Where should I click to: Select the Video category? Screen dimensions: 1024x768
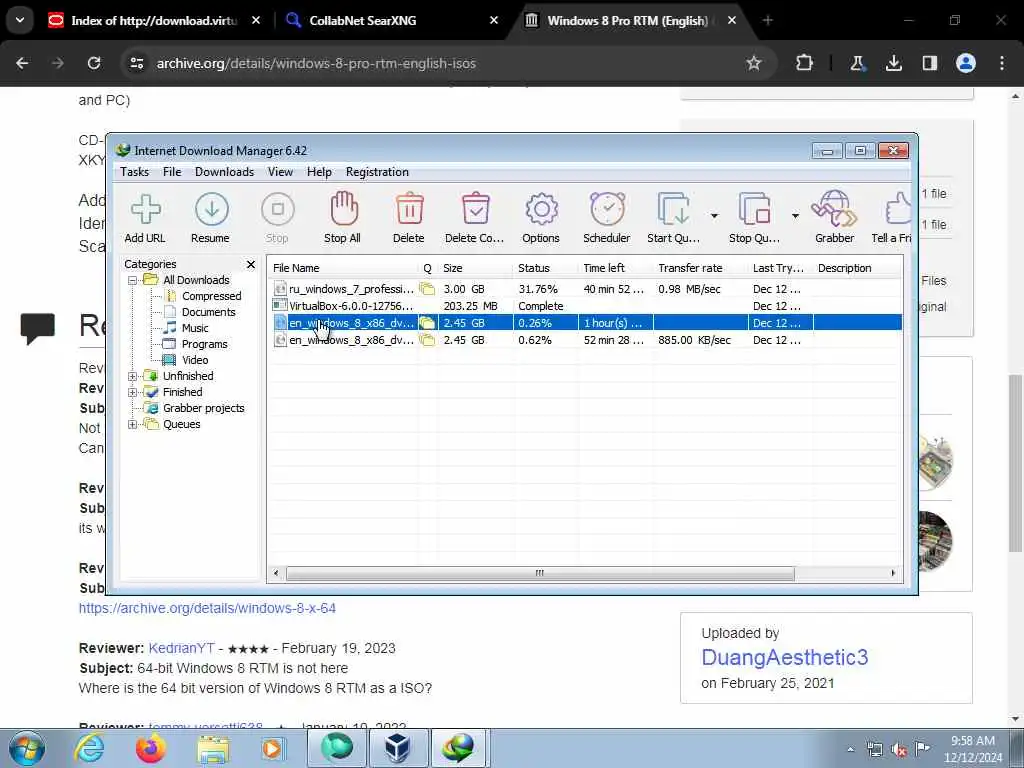click(195, 360)
